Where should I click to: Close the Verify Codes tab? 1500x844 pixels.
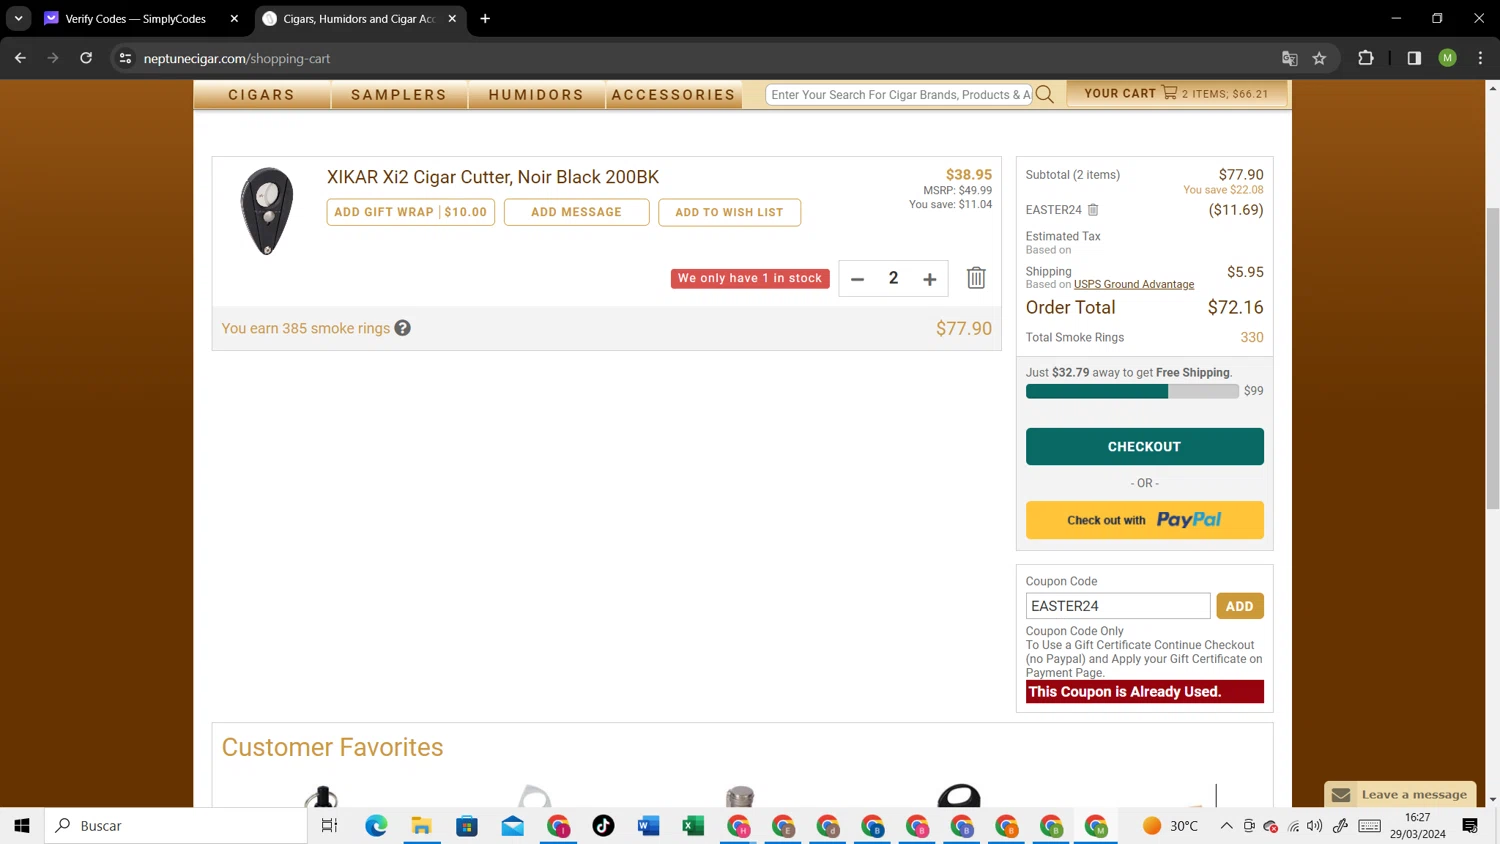[x=234, y=18]
